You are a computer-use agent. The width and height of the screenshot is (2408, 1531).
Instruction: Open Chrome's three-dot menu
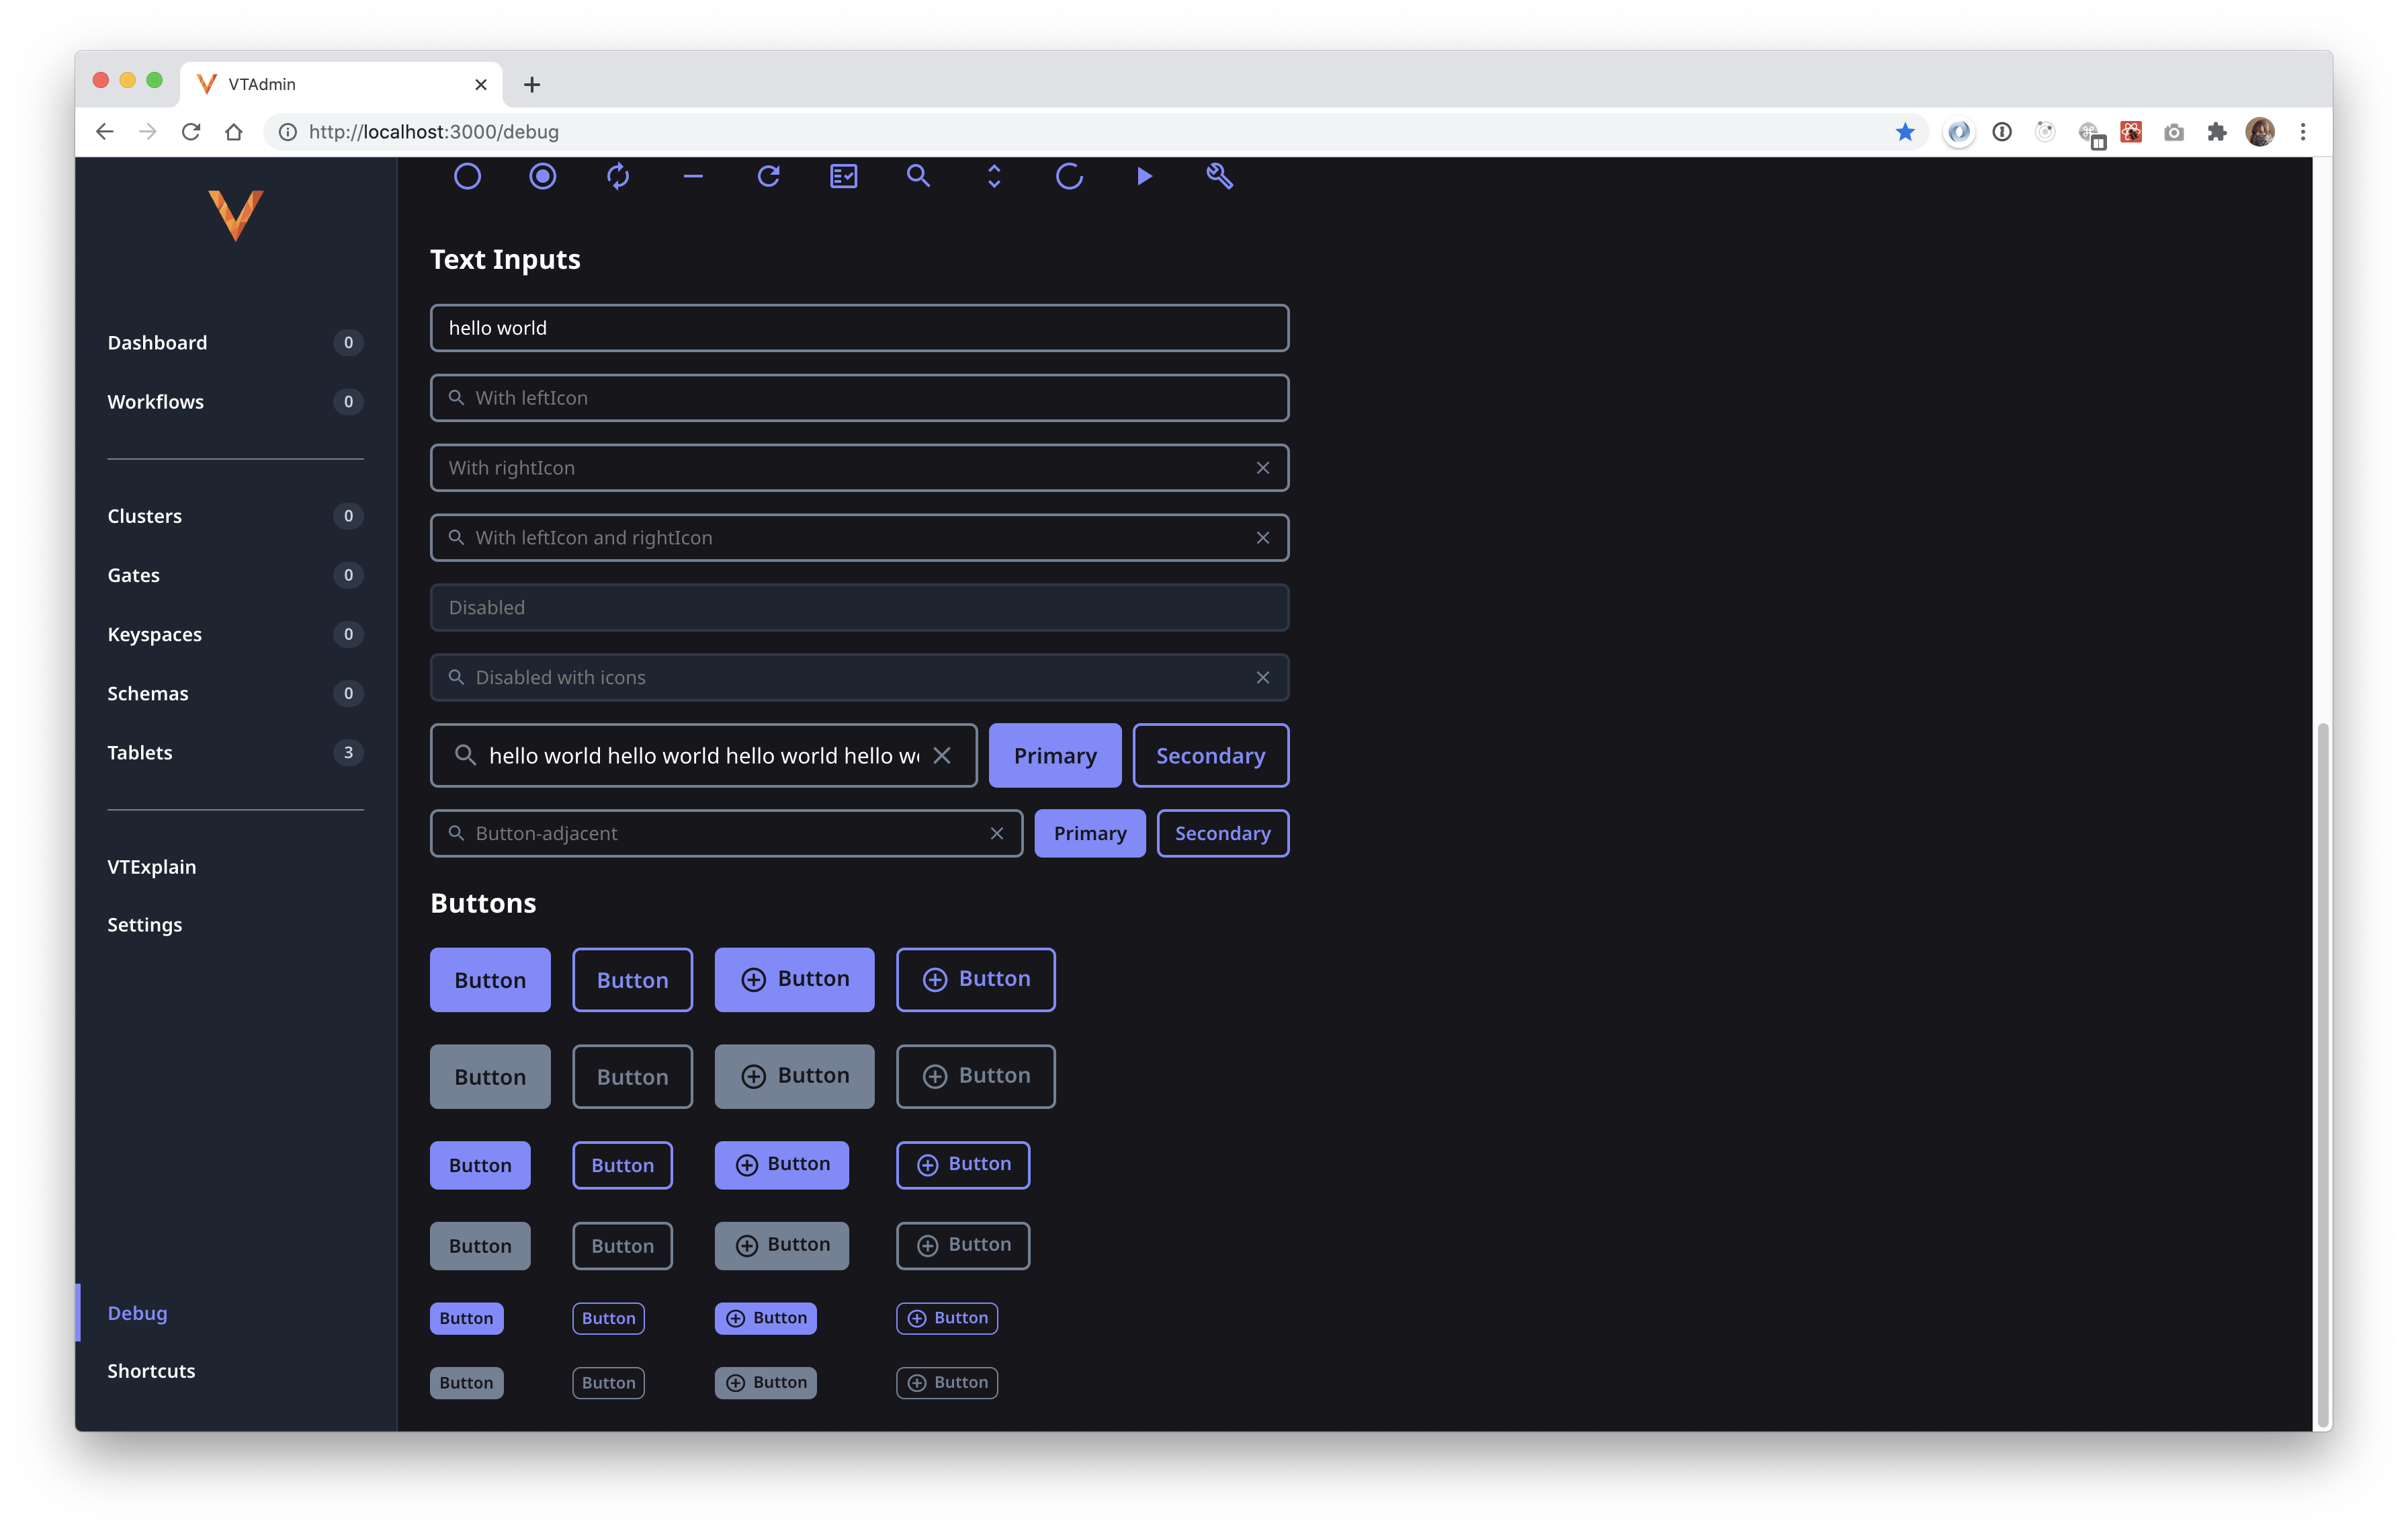[2302, 132]
